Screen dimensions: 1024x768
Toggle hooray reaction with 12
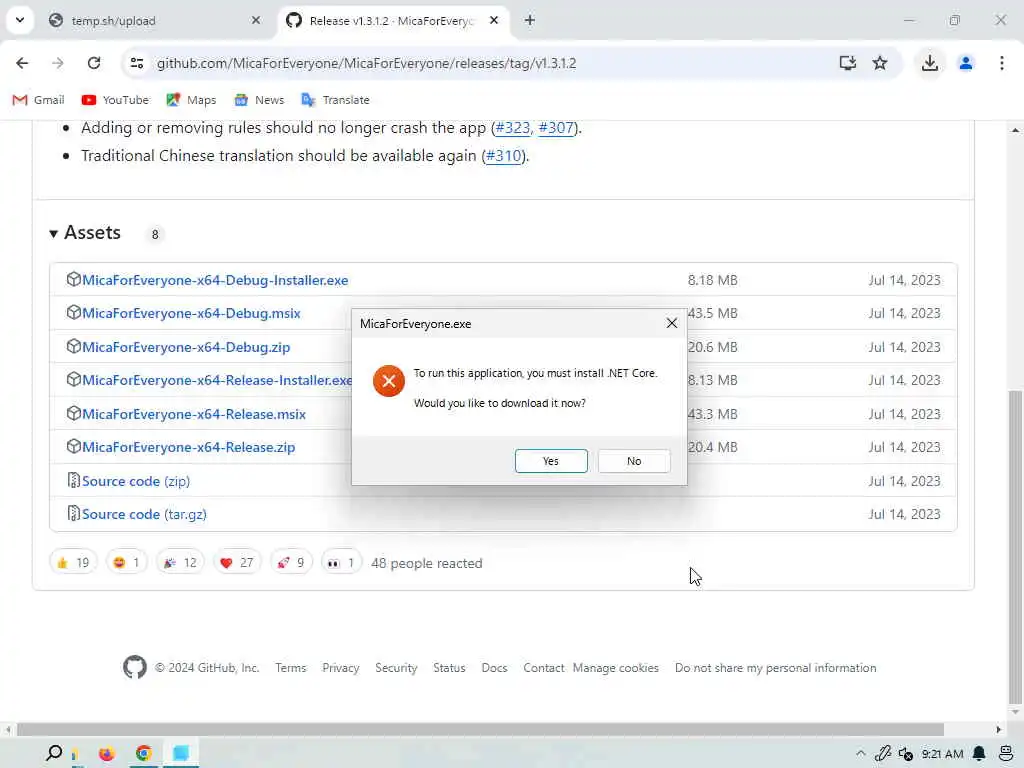(x=180, y=562)
